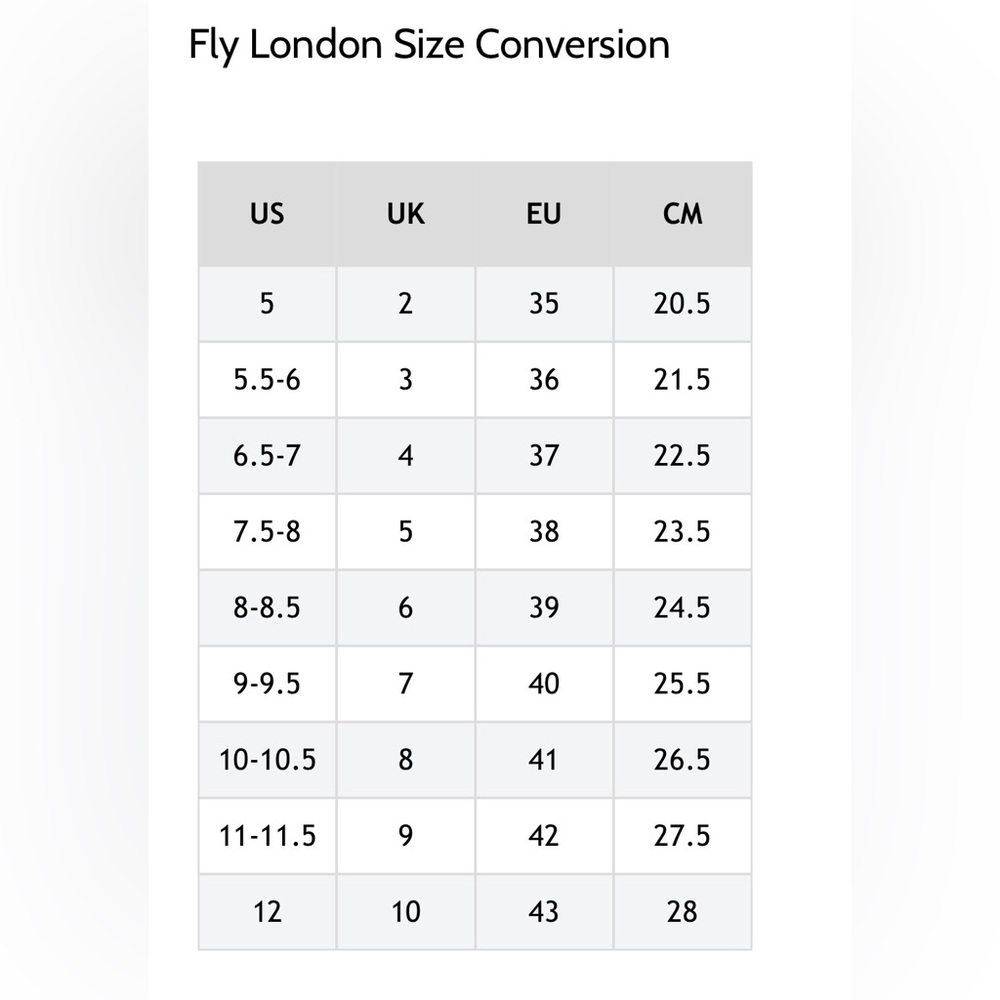Click the US 11-11.5 size cell
The width and height of the screenshot is (1000, 1000).
pos(267,835)
